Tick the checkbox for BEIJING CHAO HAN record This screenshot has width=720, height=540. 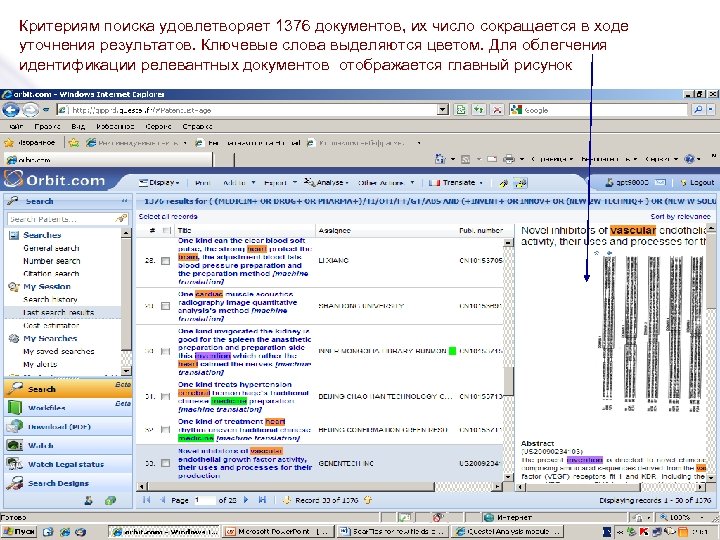pos(165,396)
